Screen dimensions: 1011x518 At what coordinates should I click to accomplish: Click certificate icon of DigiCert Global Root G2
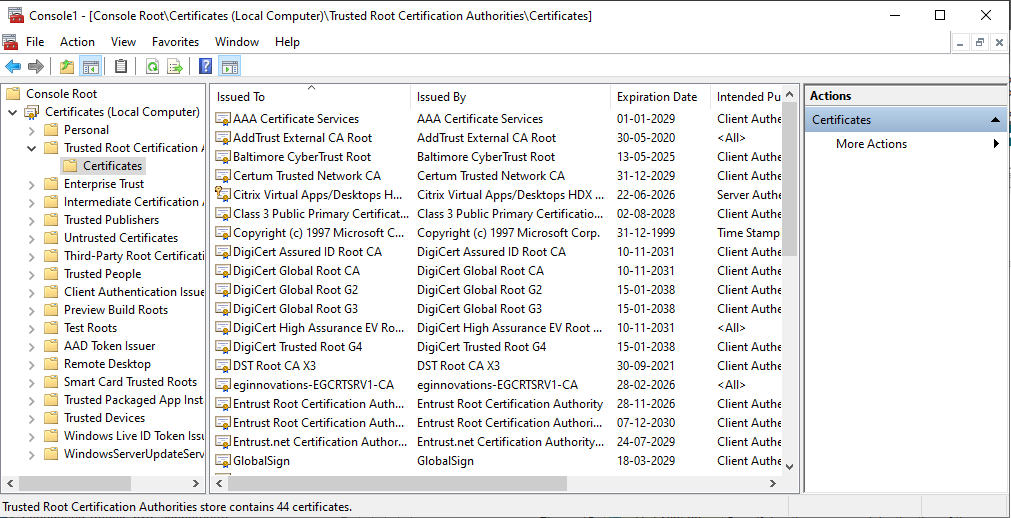coord(222,290)
